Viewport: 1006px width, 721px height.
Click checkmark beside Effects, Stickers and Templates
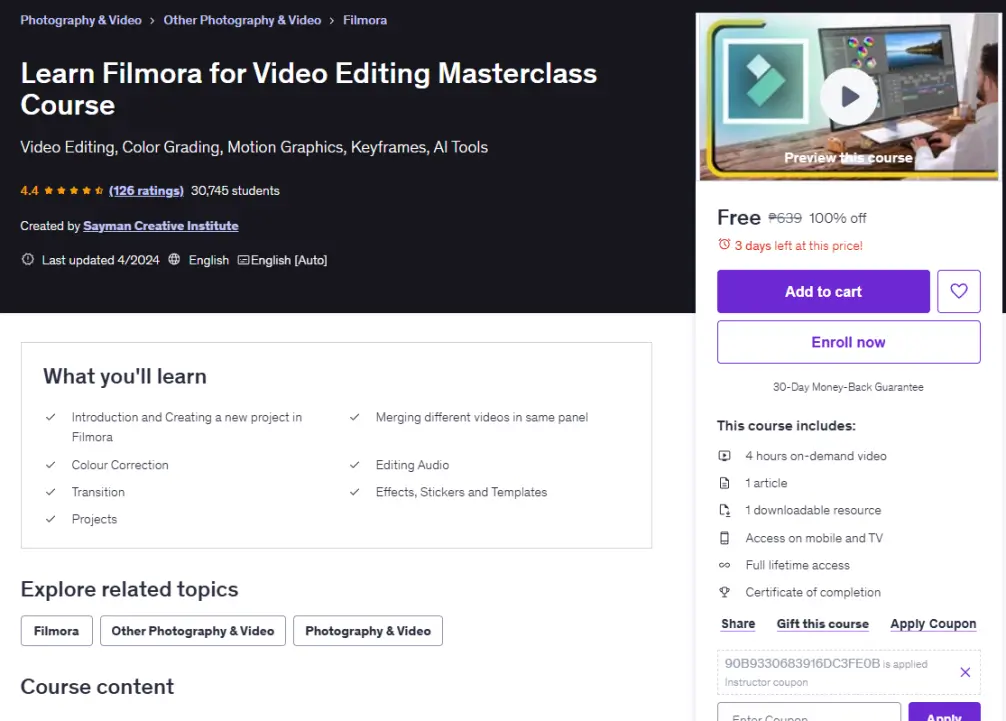(x=354, y=492)
